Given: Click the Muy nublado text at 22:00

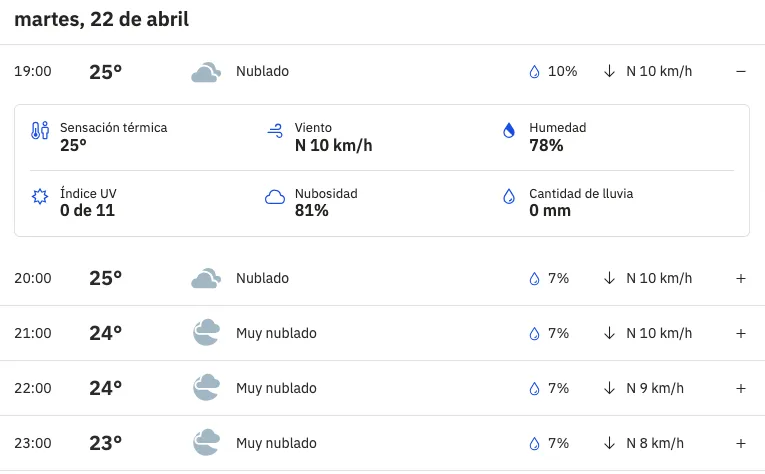Looking at the screenshot, I should (x=276, y=388).
